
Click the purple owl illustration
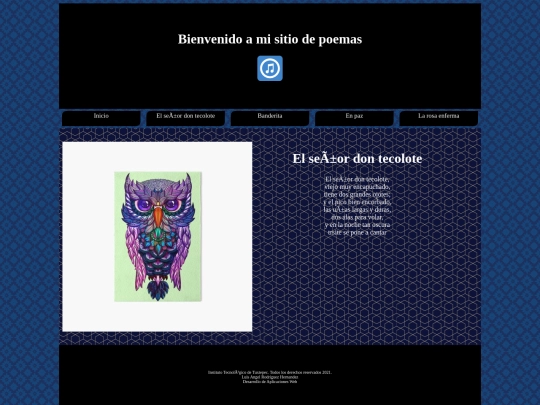(x=158, y=237)
